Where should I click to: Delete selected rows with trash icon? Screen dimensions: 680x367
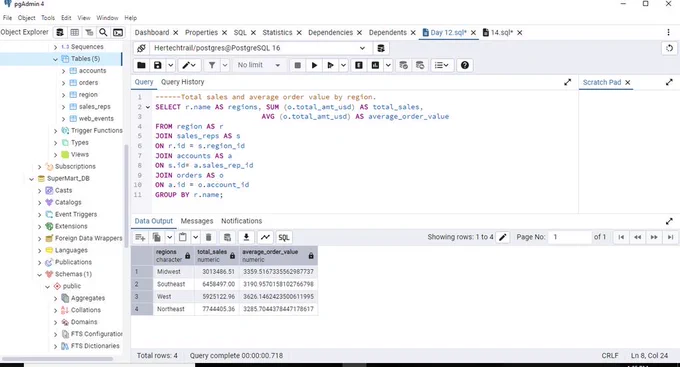pos(209,237)
